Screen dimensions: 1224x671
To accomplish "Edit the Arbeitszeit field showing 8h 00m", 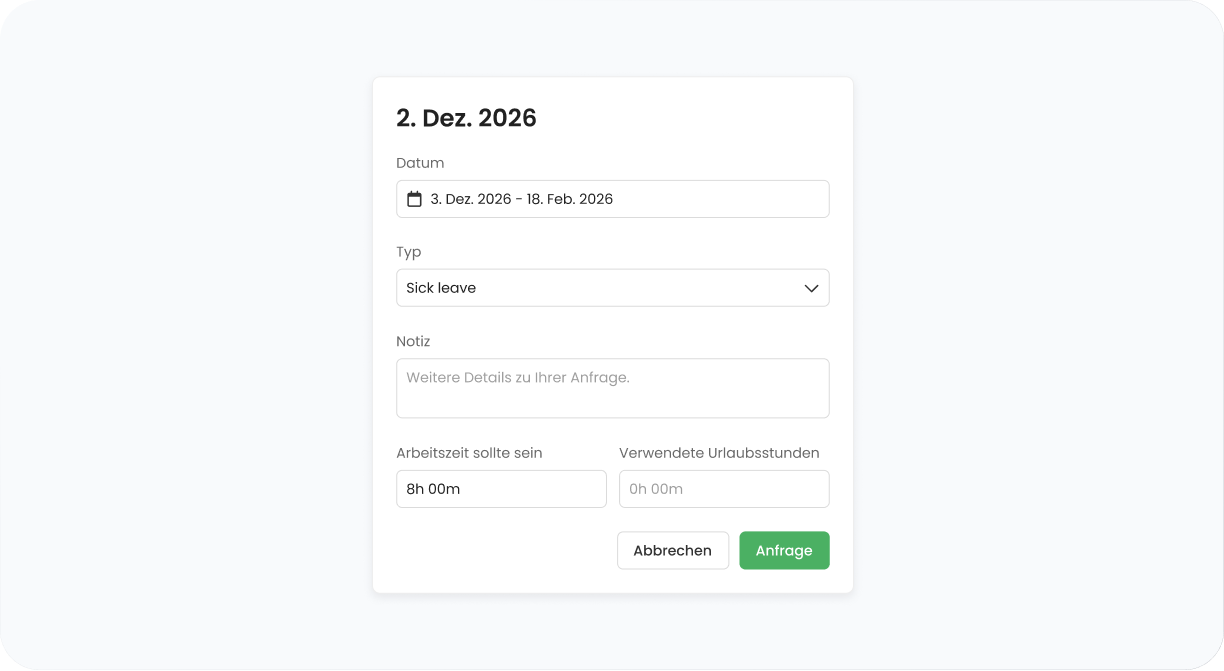I will 501,489.
